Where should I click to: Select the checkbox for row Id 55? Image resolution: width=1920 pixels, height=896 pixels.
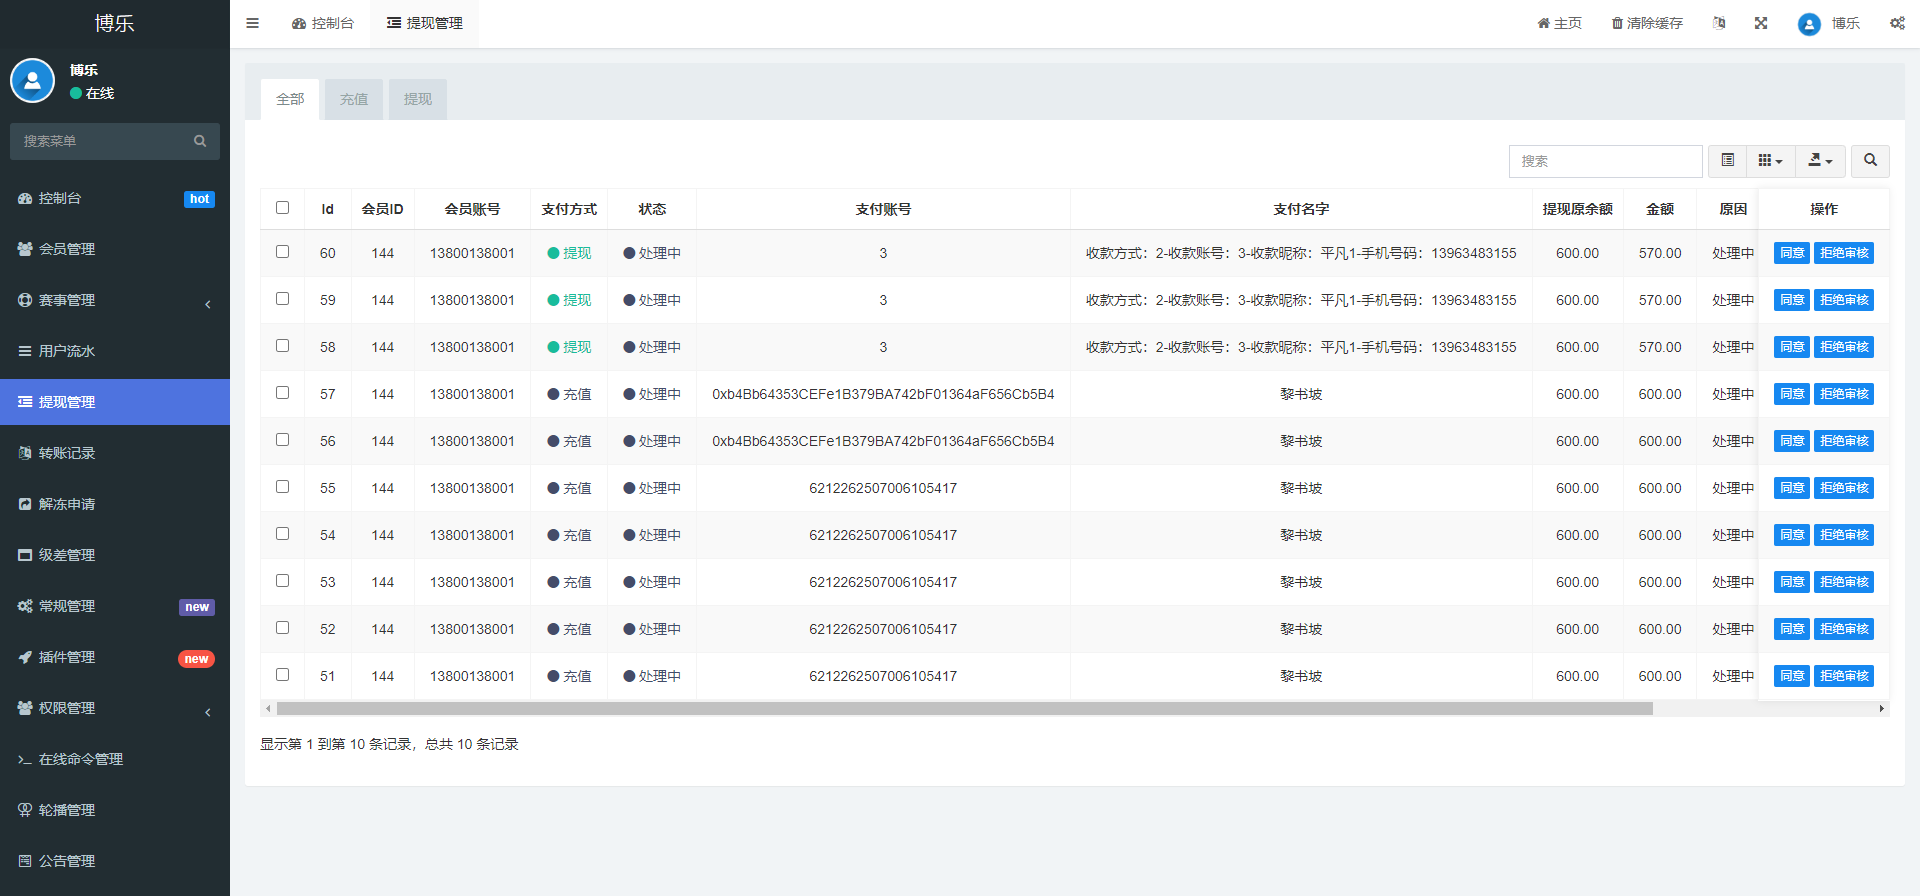282,487
